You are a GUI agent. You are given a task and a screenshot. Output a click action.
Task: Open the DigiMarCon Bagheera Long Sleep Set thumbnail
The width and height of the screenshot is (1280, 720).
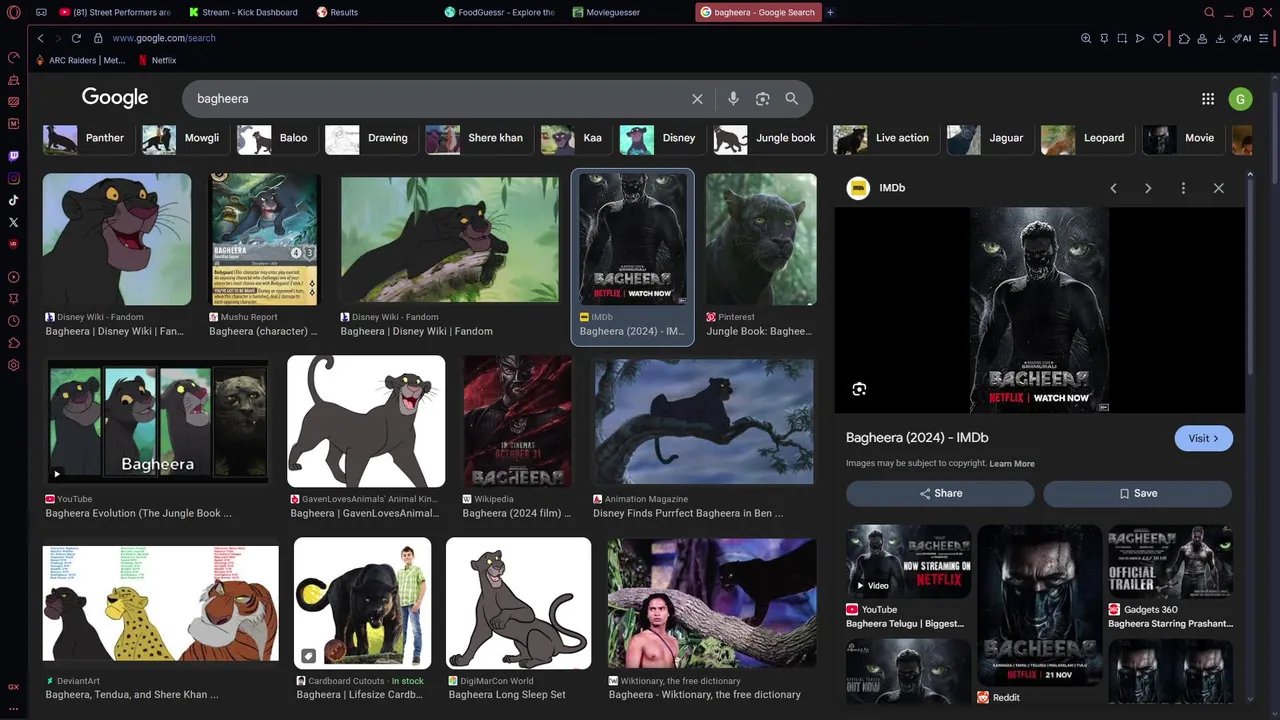pyautogui.click(x=518, y=604)
